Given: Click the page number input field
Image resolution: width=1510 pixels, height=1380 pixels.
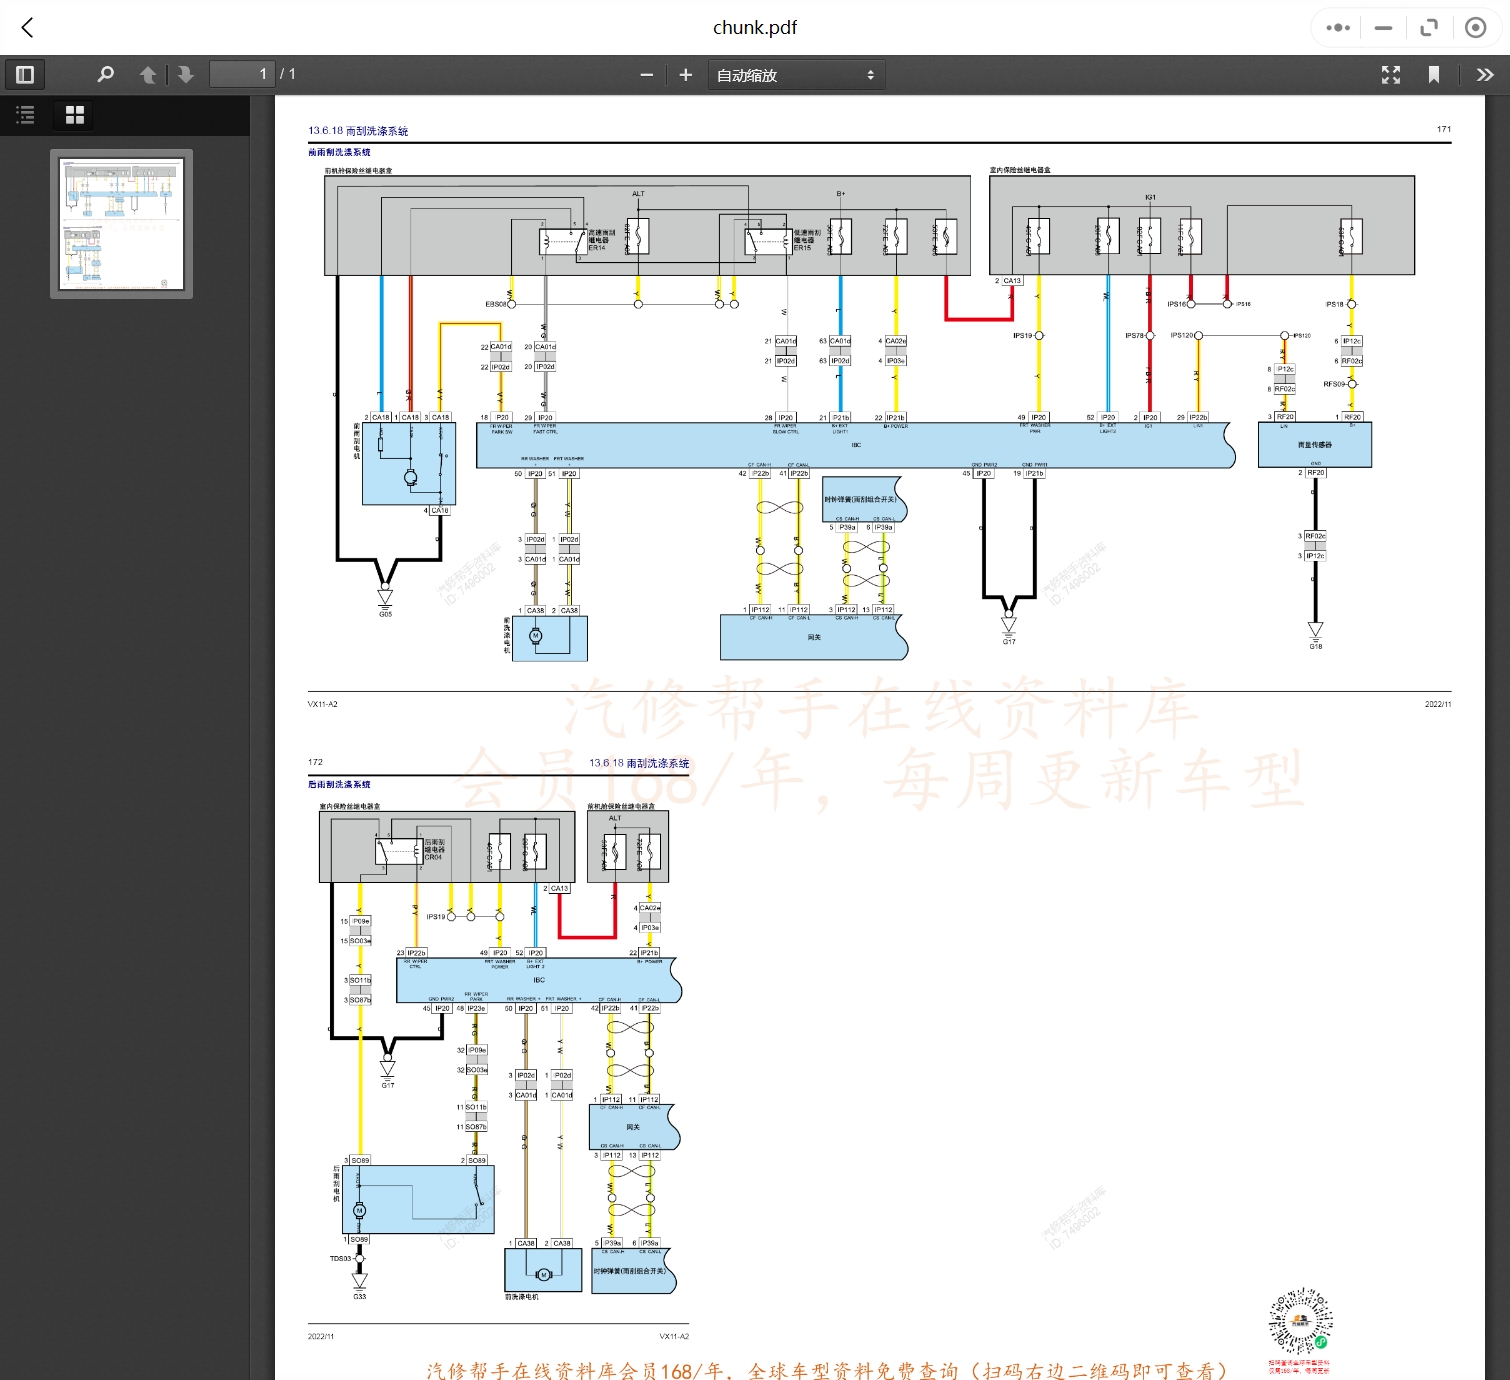Looking at the screenshot, I should coord(241,75).
